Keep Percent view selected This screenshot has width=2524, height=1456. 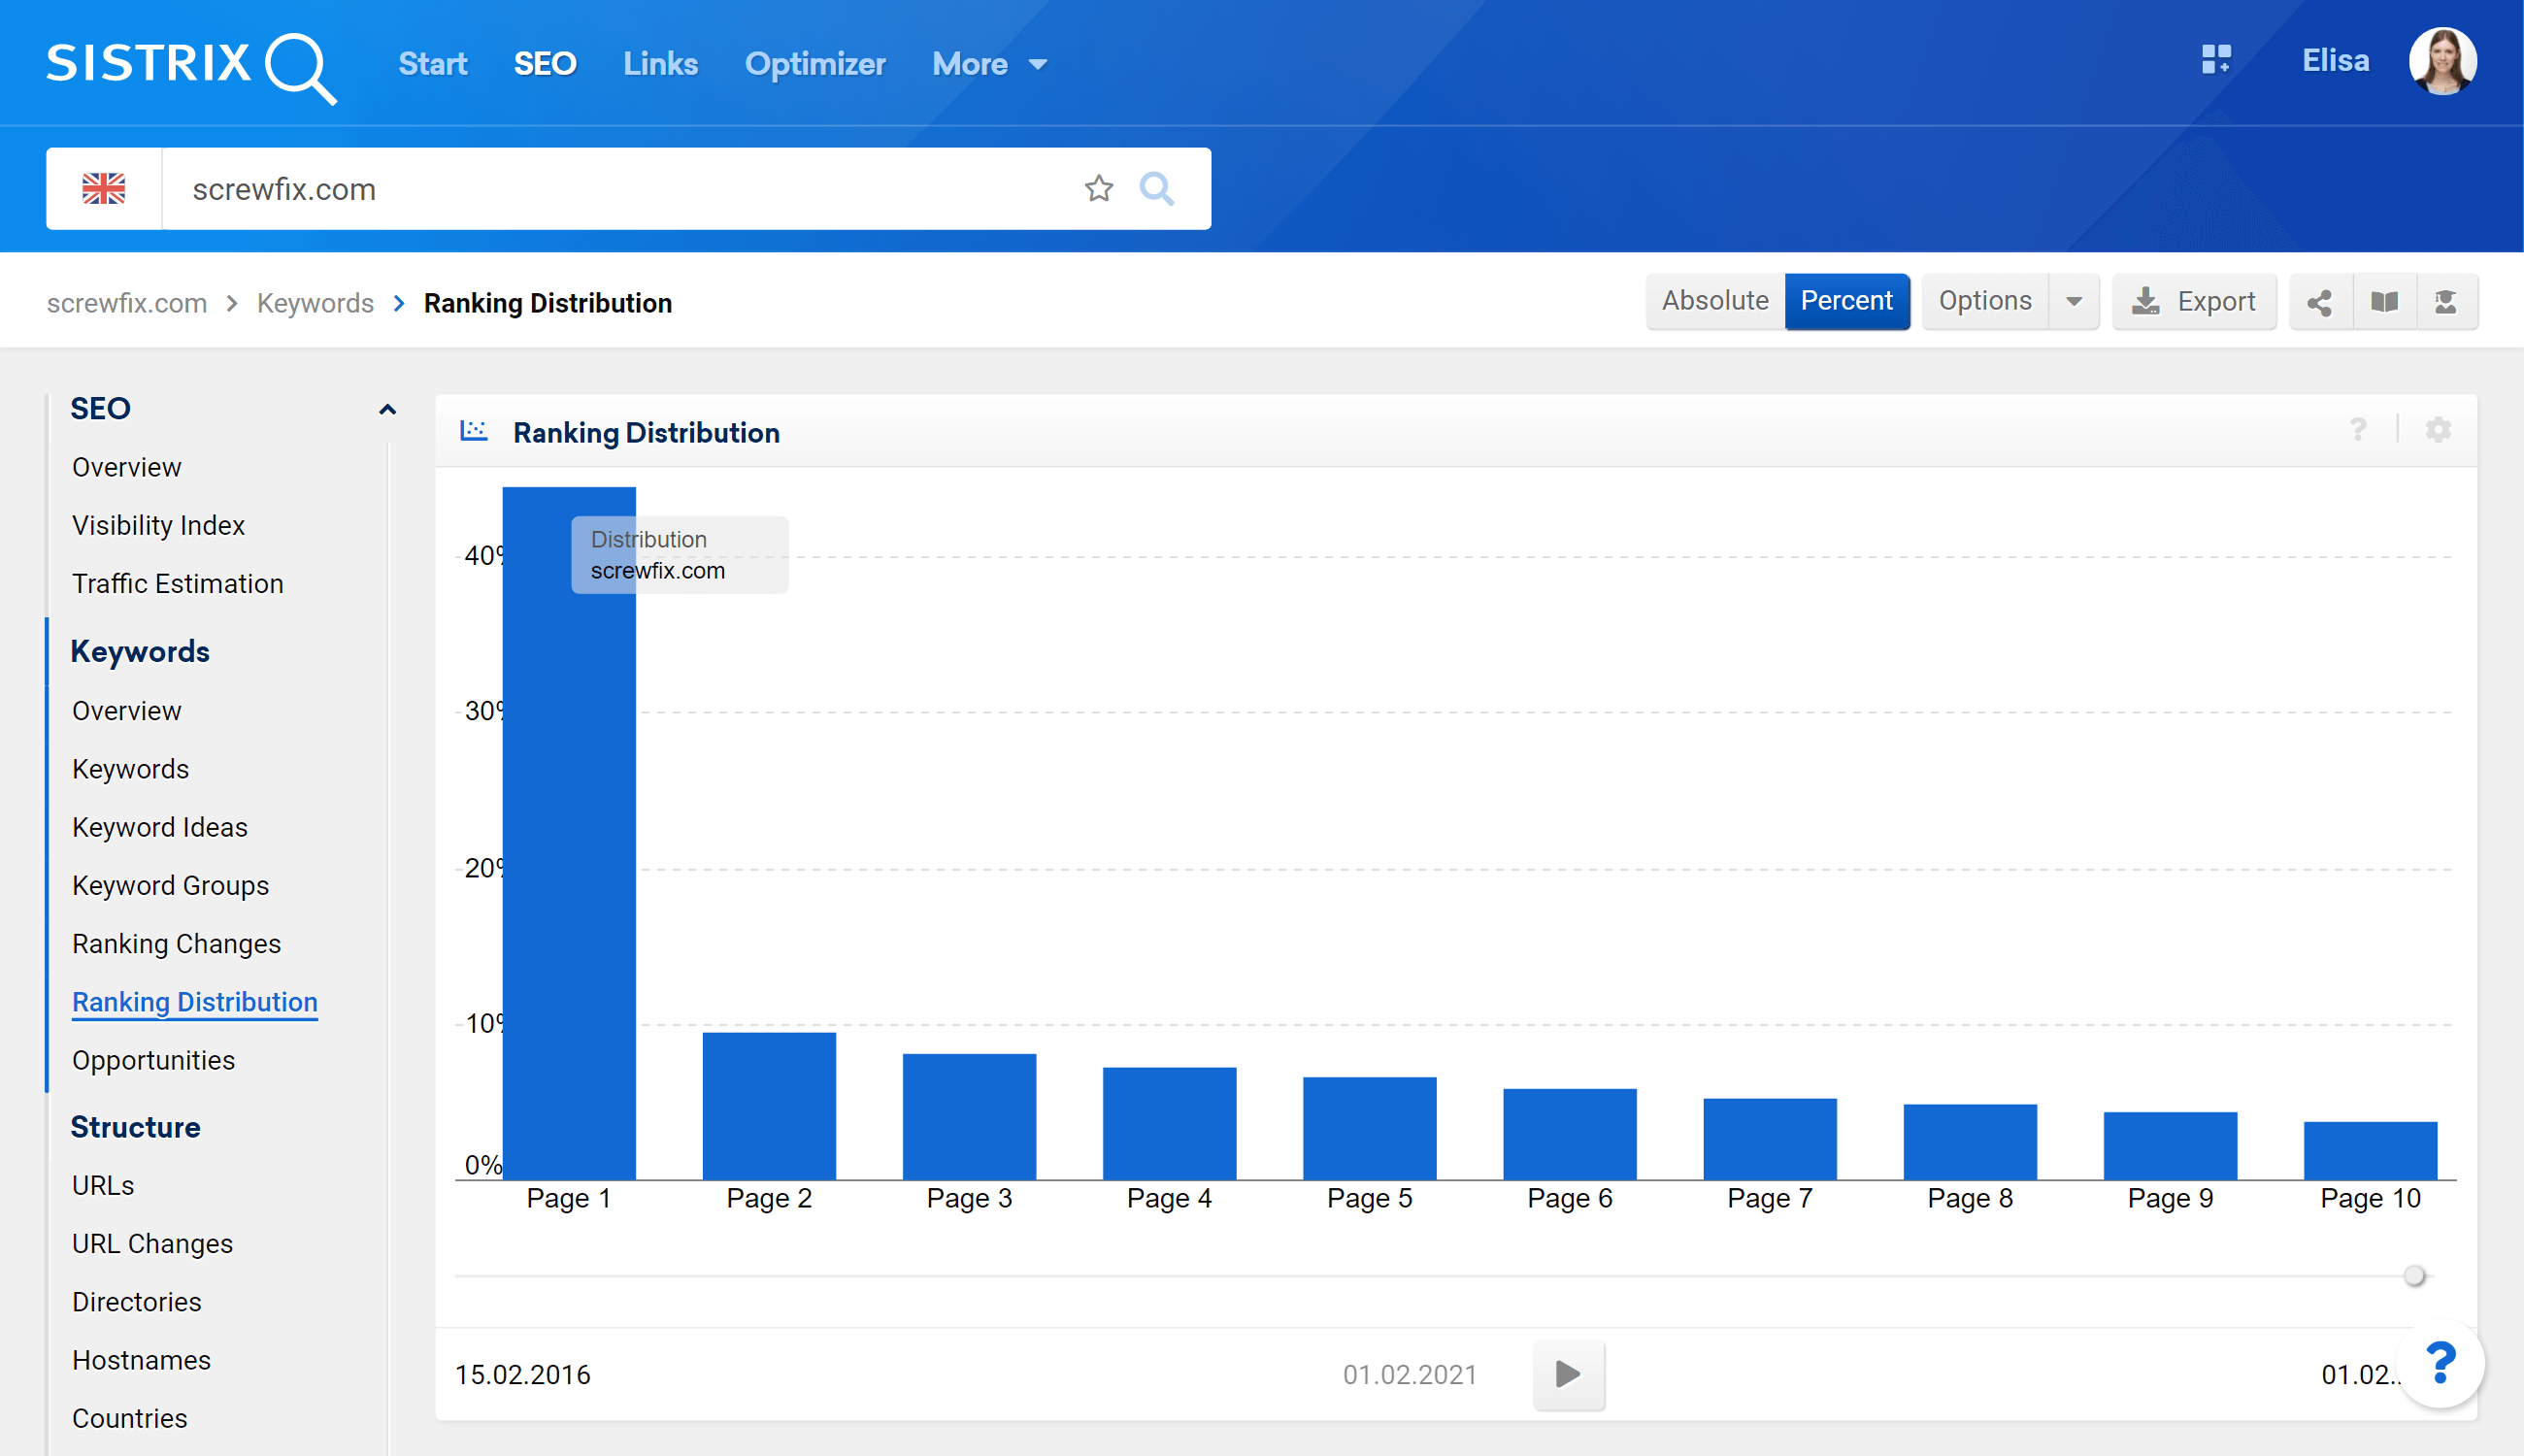[x=1846, y=301]
